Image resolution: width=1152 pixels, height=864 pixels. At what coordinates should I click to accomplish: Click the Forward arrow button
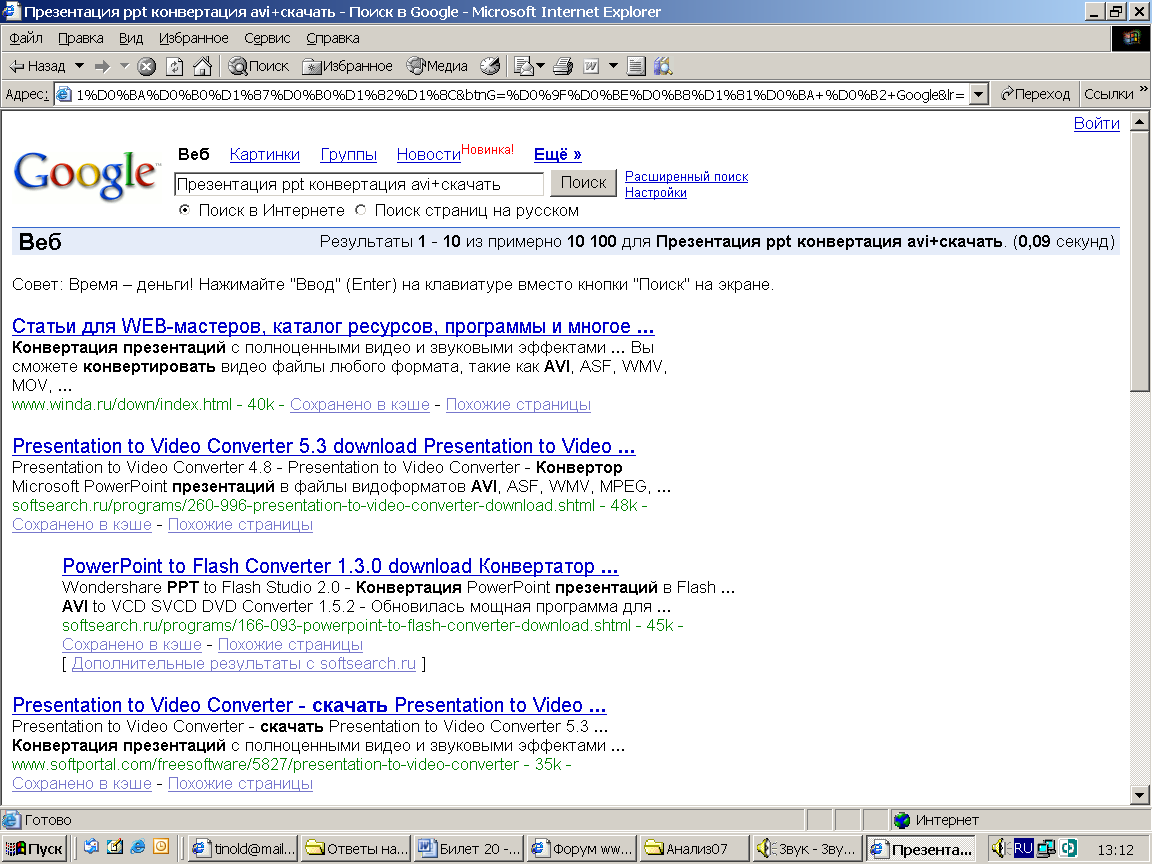[103, 66]
